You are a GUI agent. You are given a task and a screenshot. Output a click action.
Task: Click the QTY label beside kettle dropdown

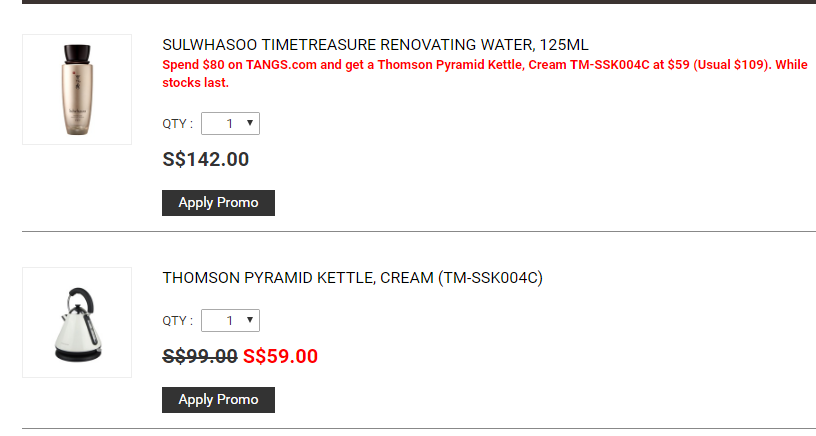coord(177,321)
